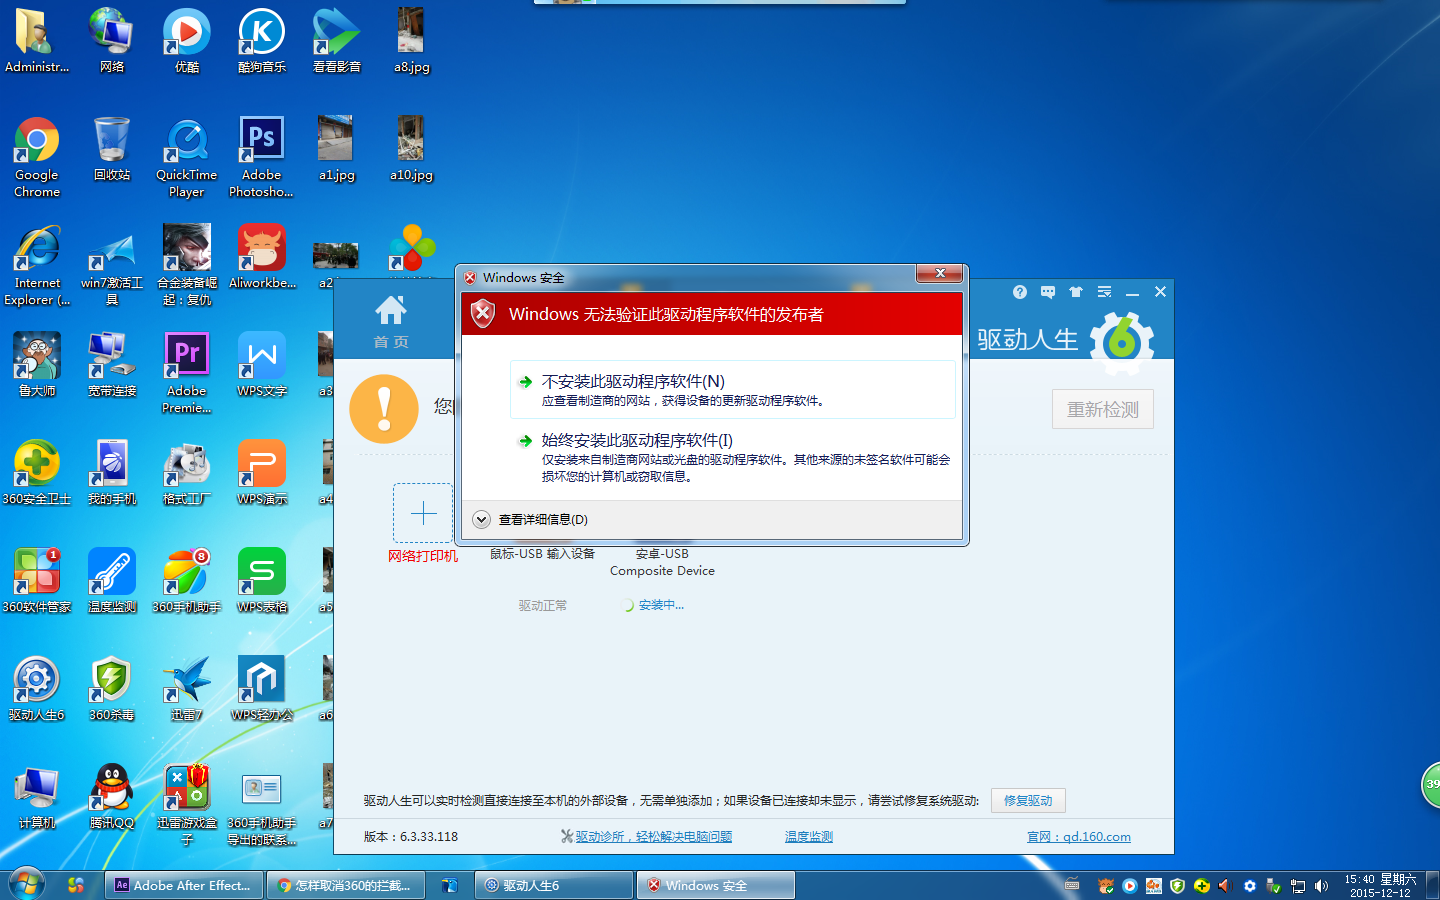Launch 看看影音 from the desktop
Viewport: 1440px width, 900px height.
point(337,41)
